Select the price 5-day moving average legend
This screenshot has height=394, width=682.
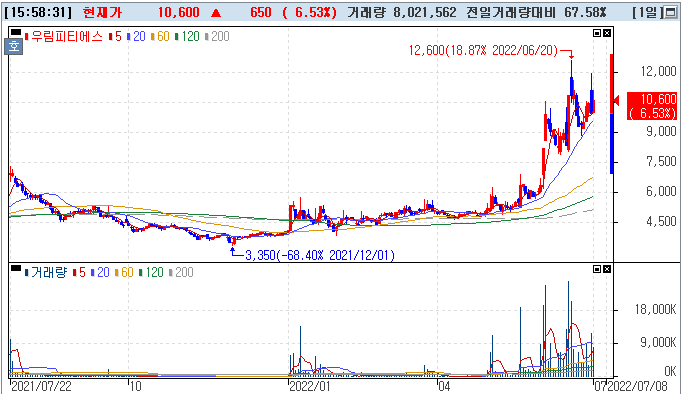click(115, 37)
